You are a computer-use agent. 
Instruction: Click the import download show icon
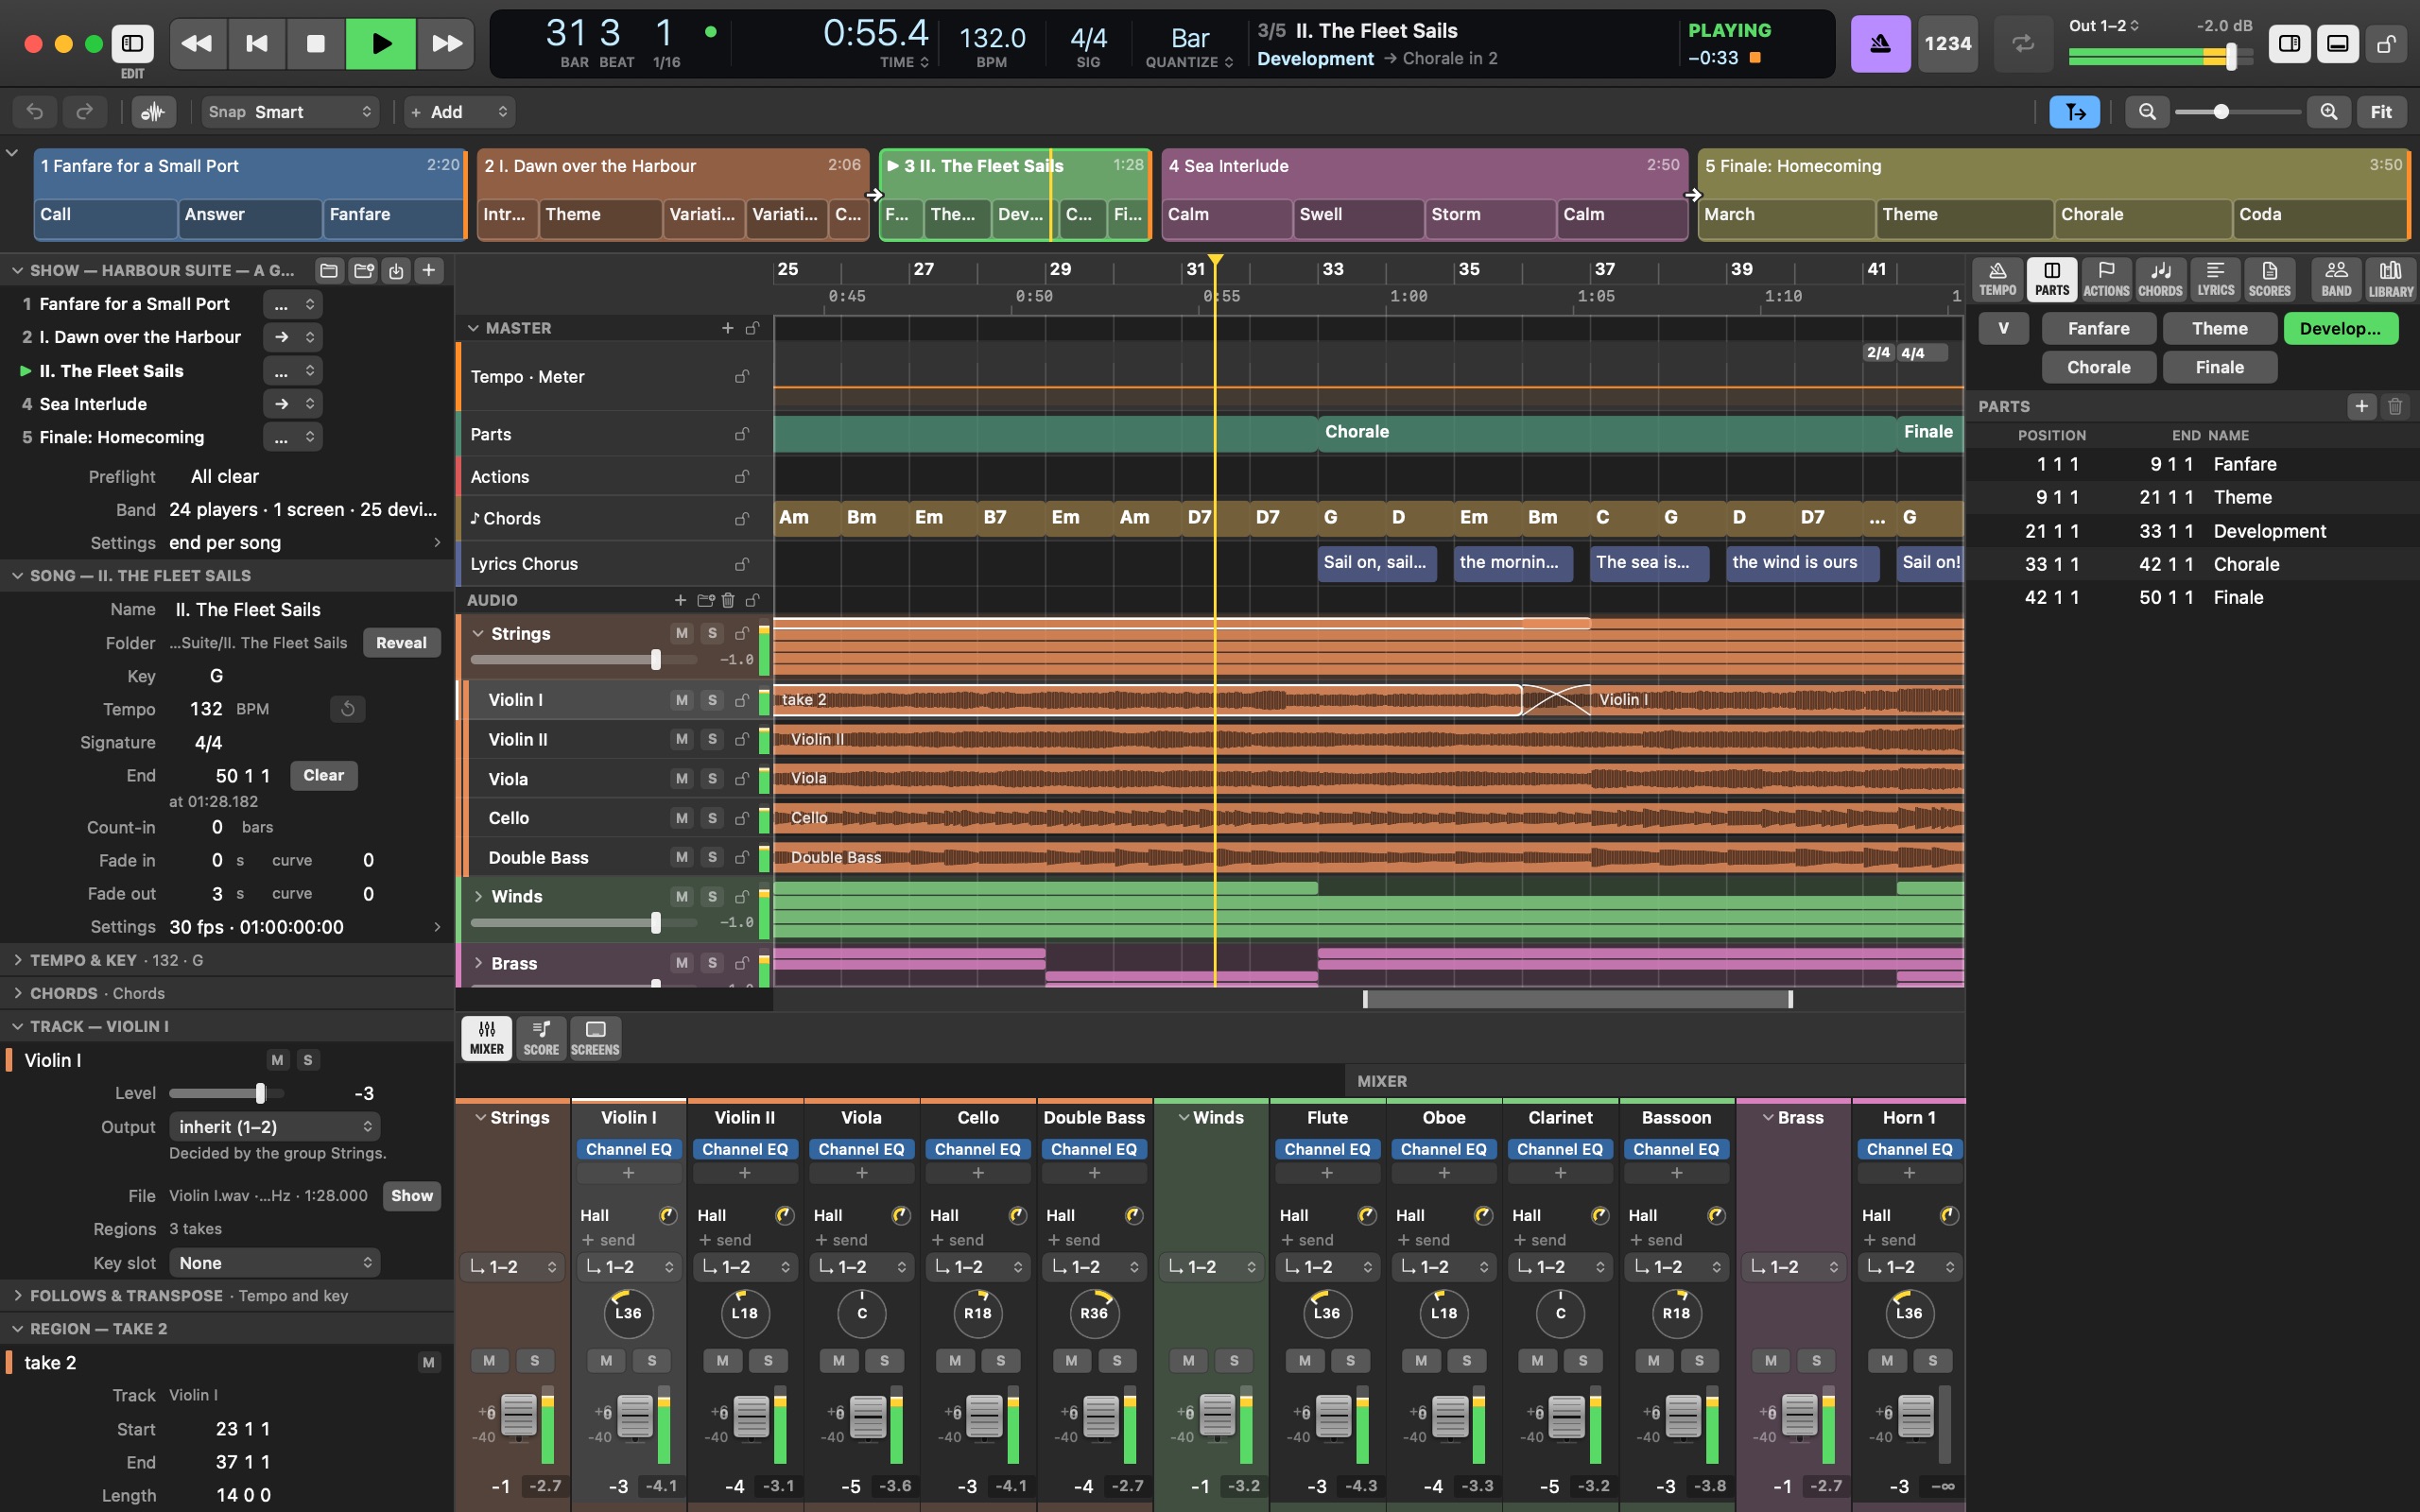tap(396, 270)
